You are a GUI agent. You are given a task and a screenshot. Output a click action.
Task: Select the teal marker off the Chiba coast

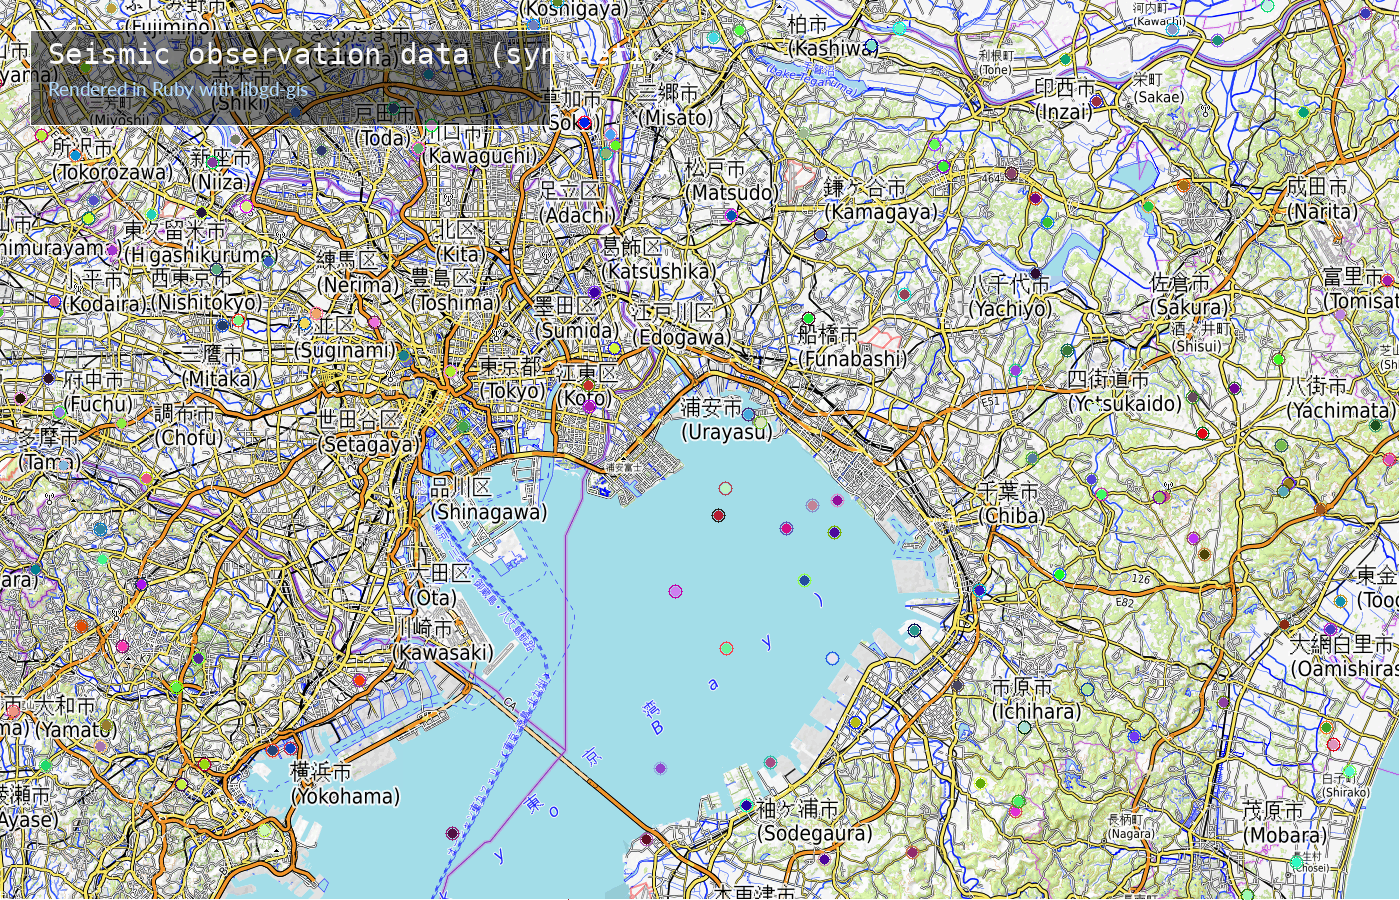click(914, 630)
